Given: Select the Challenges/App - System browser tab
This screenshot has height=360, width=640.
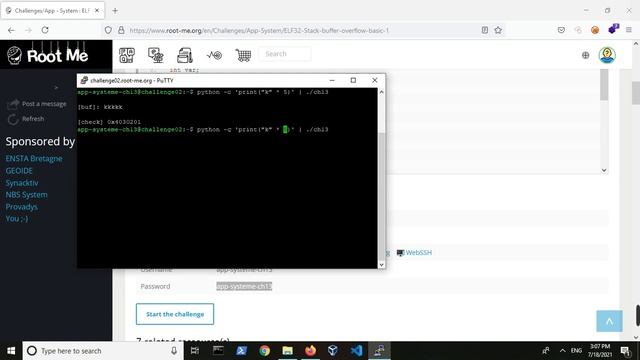Looking at the screenshot, I should pos(52,11).
